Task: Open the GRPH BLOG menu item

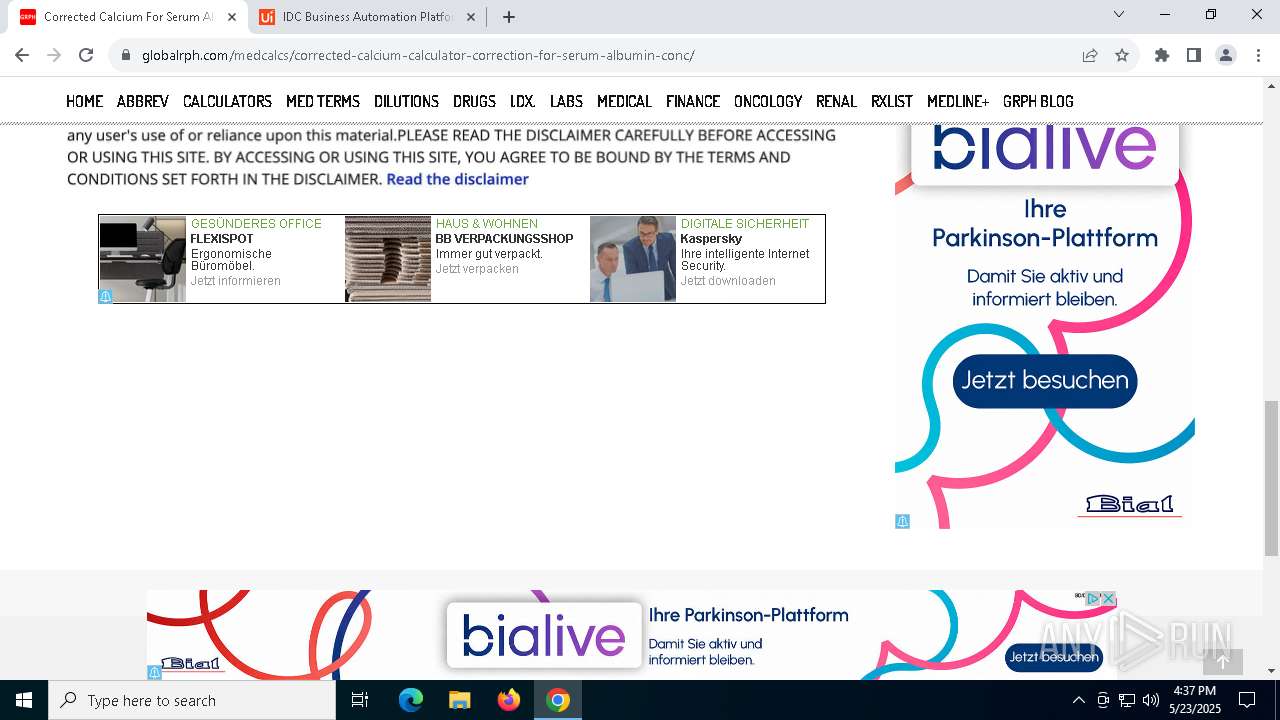Action: click(1038, 101)
